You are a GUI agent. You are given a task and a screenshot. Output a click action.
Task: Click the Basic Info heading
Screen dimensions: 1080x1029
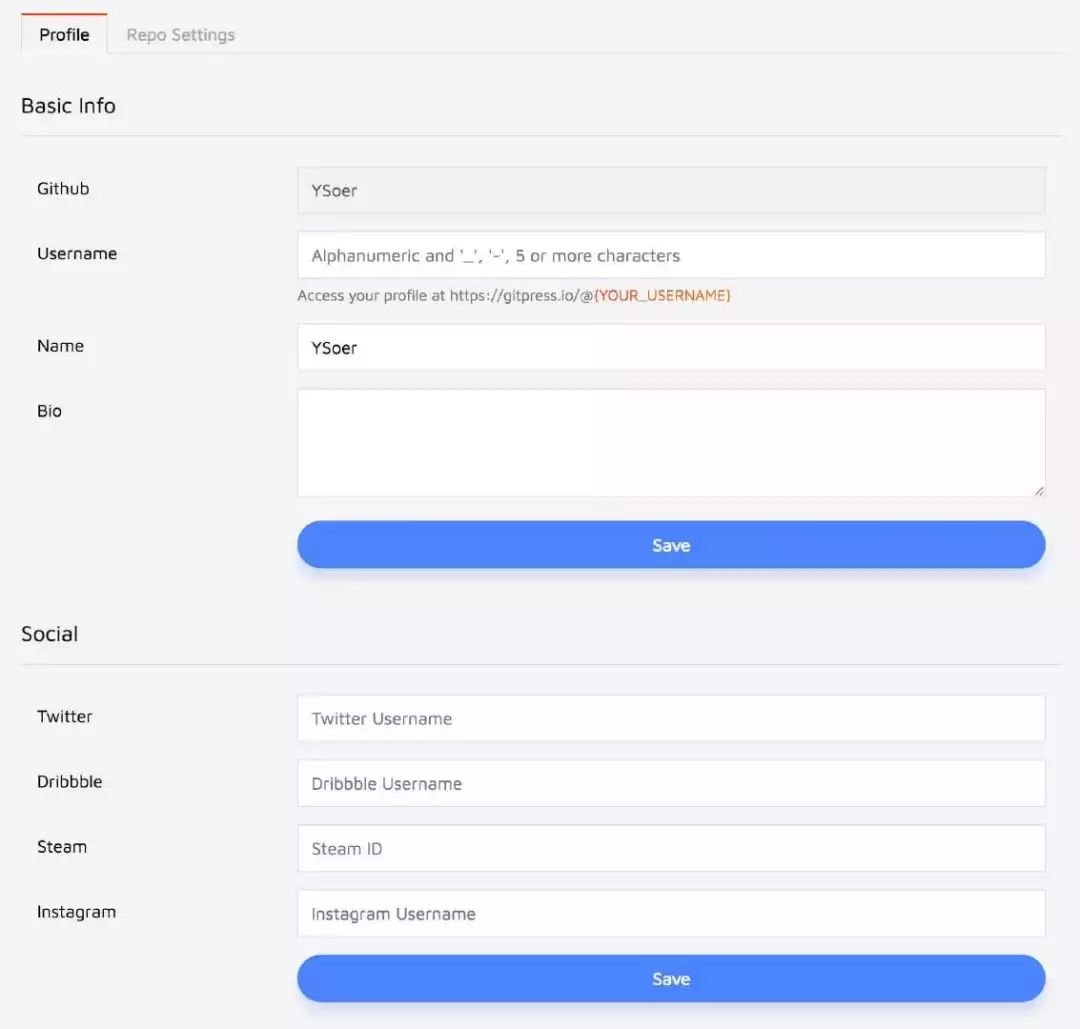68,105
